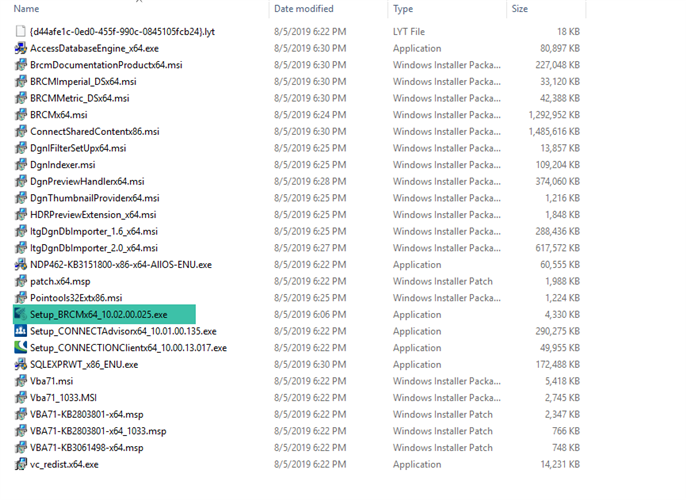Select file name vc_redist.x64.exe
686x500 pixels.
[64, 464]
